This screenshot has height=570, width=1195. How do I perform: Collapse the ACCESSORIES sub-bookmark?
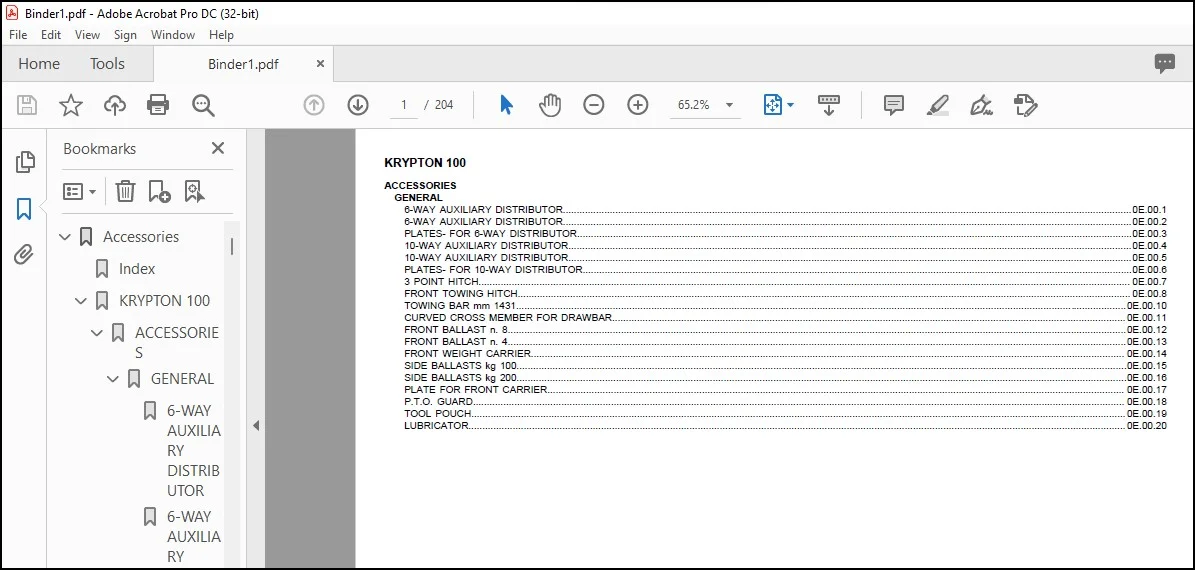[97, 333]
